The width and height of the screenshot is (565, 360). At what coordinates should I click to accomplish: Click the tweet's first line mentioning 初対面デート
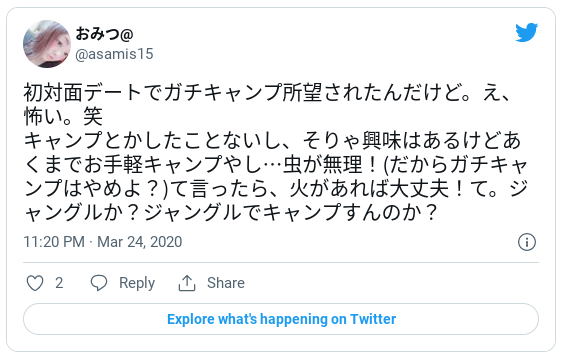pyautogui.click(x=267, y=92)
